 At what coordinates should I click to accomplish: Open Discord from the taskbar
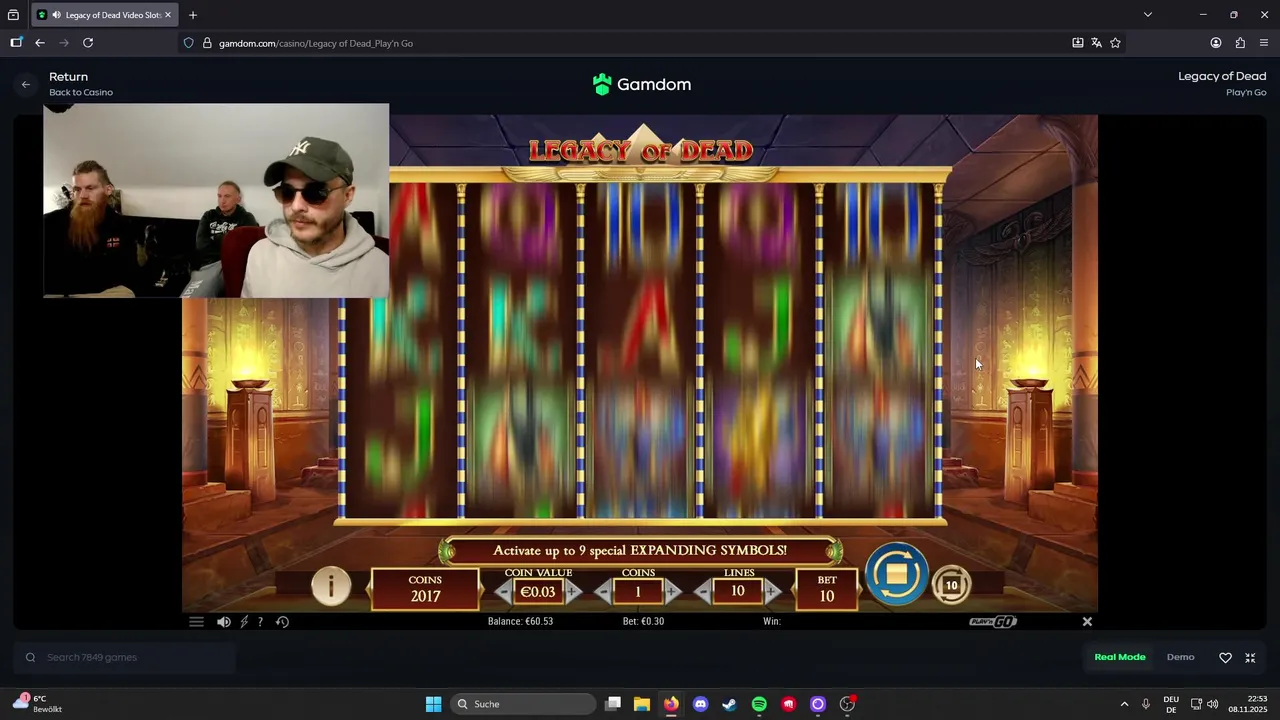click(700, 704)
